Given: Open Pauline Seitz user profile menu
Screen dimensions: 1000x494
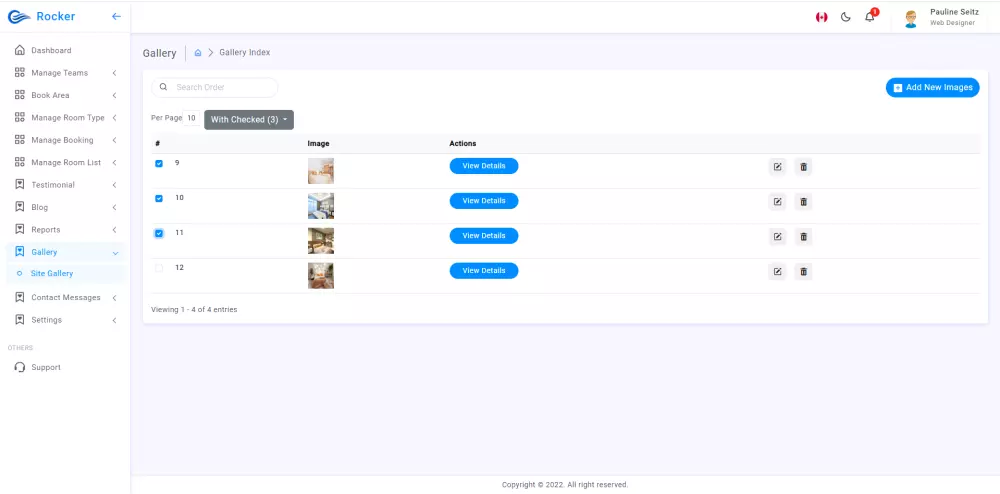Looking at the screenshot, I should 939,17.
